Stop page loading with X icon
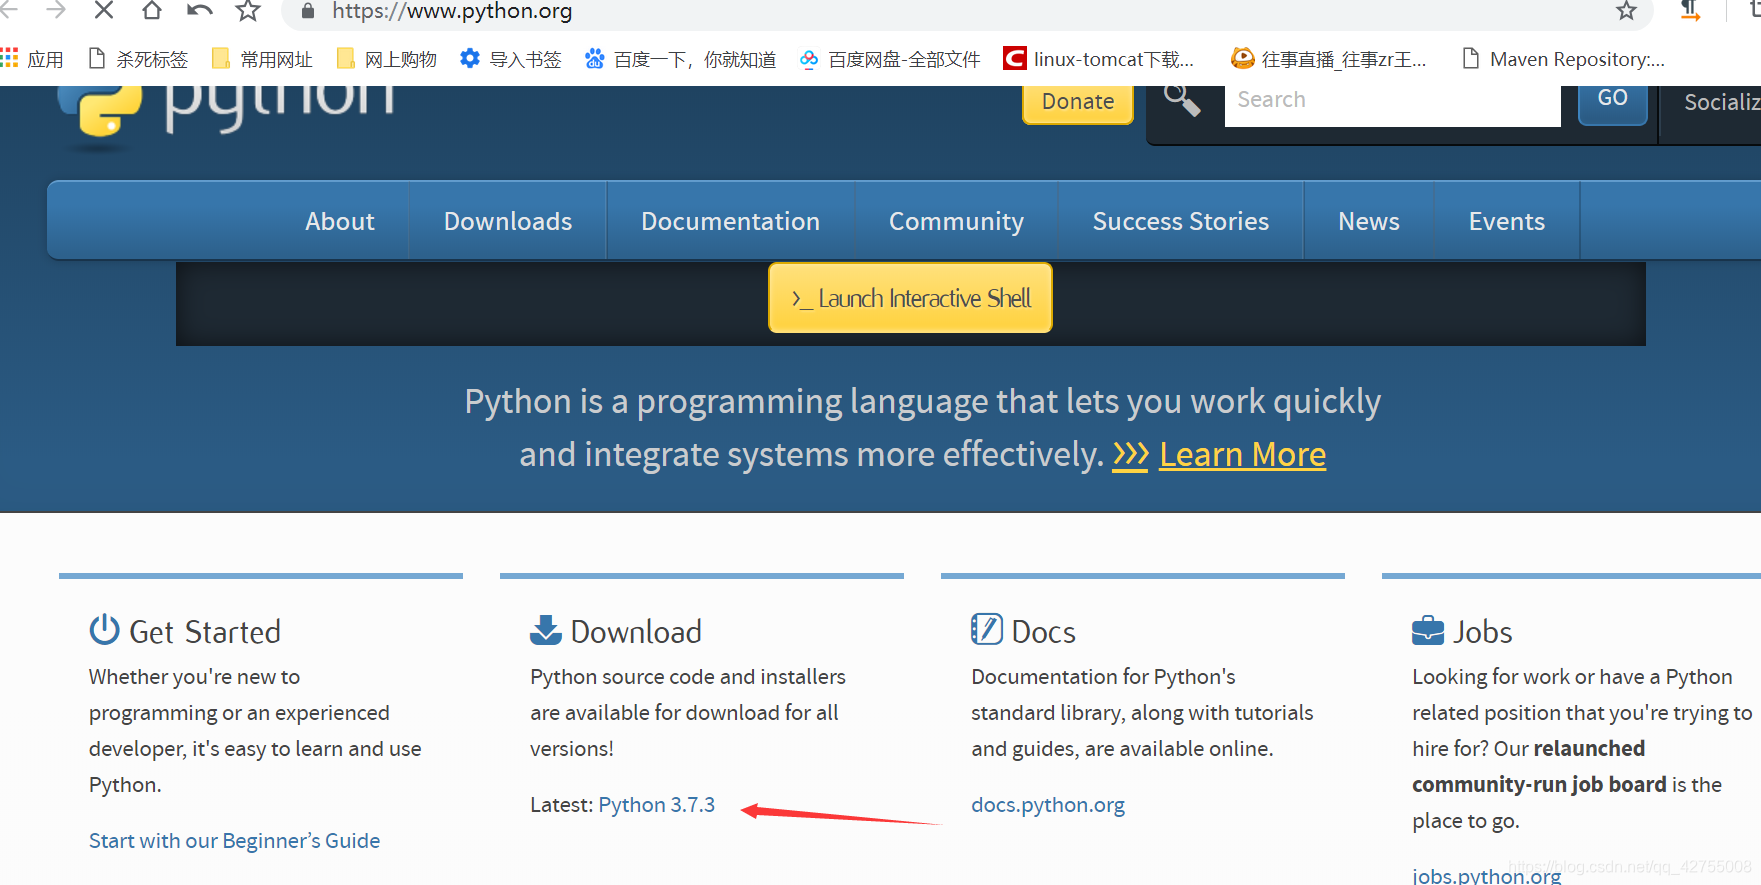The image size is (1761, 885). 103,11
